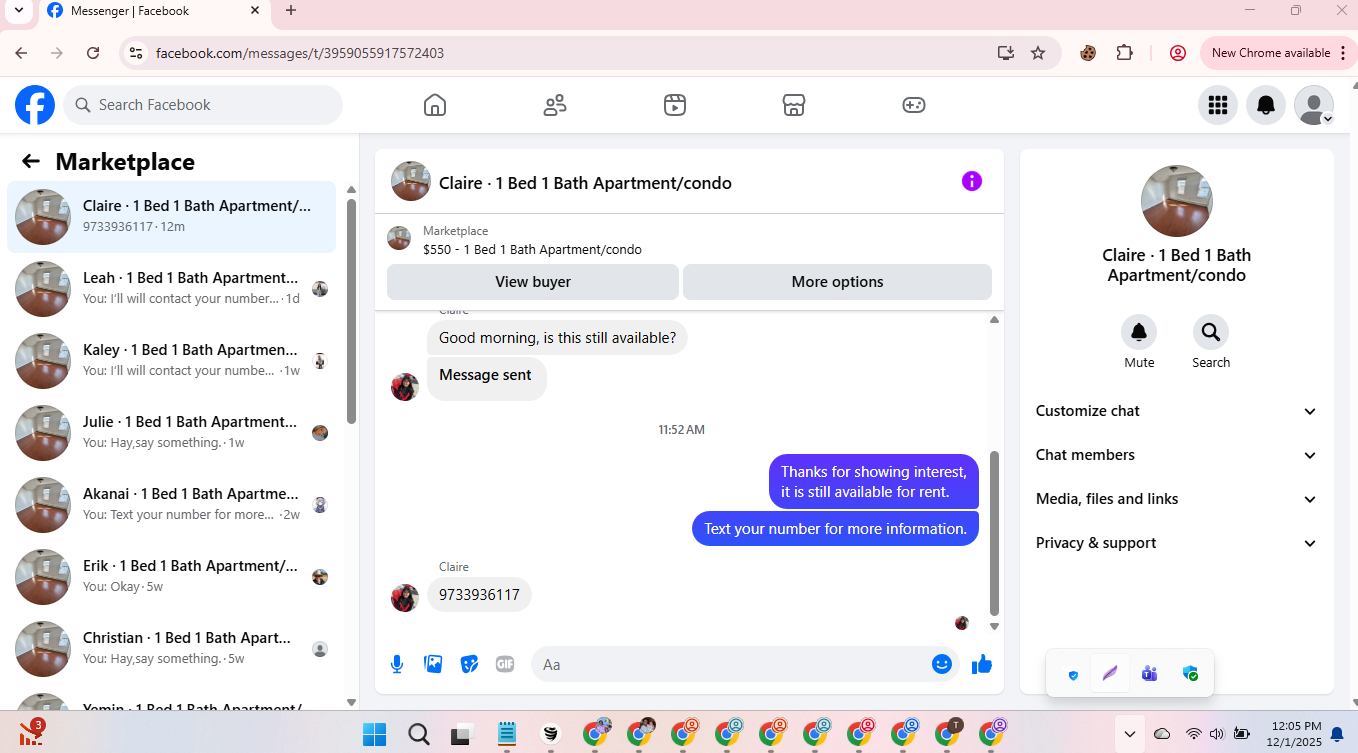Open the account profile avatar menu
This screenshot has height=753, width=1358.
pos(1314,105)
